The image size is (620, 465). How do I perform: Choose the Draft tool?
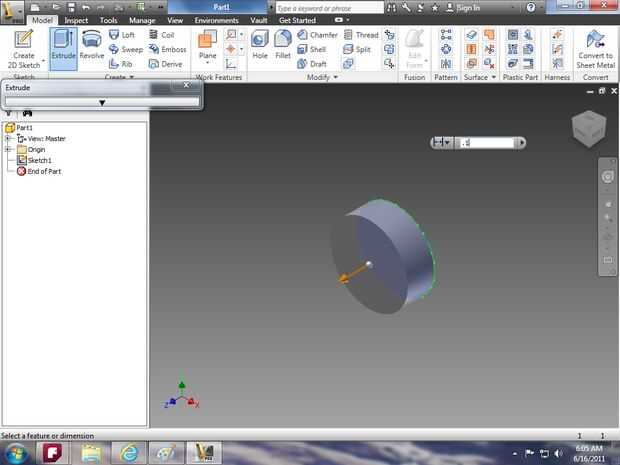point(312,64)
